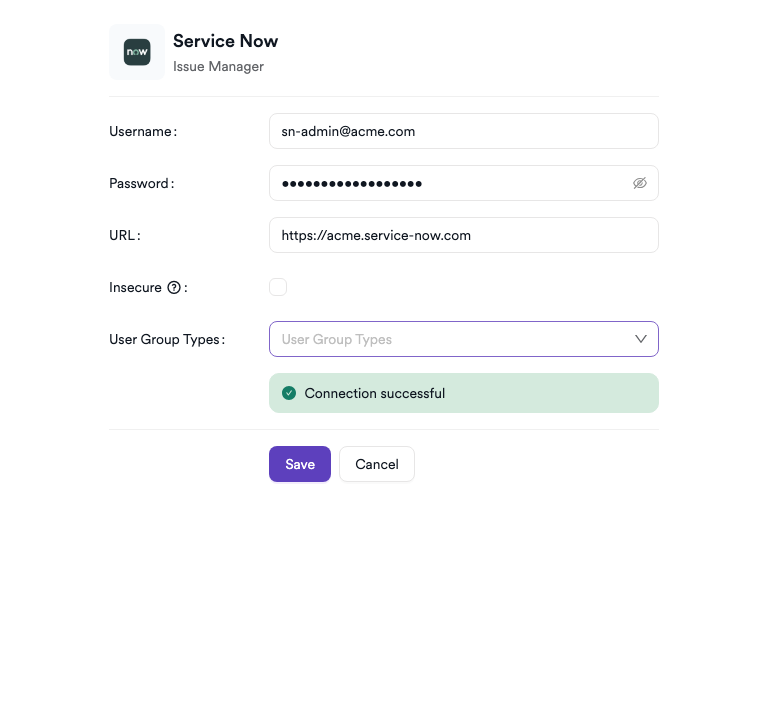
Task: Click the Connection successful banner text
Action: pyautogui.click(x=375, y=393)
